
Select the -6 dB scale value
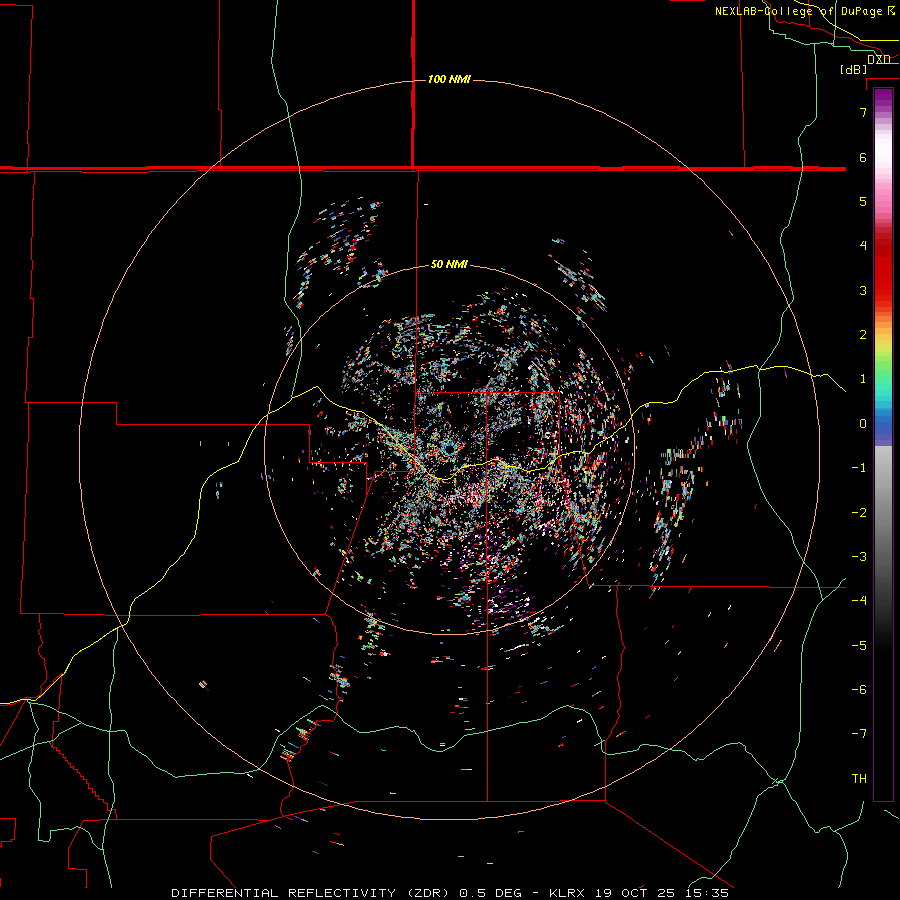(859, 690)
